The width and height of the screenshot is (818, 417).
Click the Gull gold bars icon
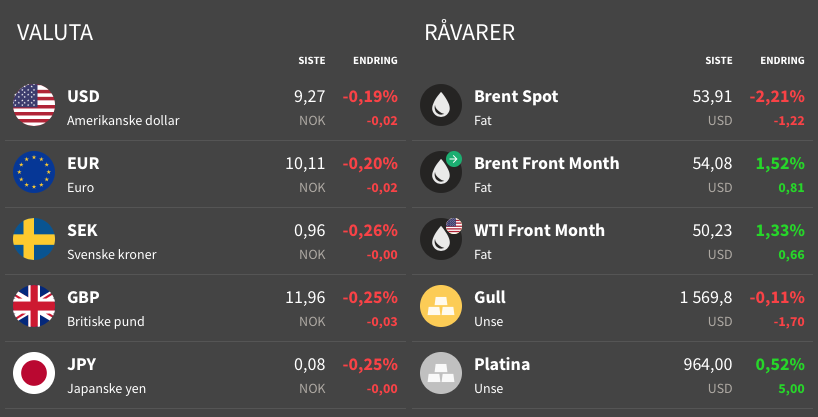tap(441, 306)
